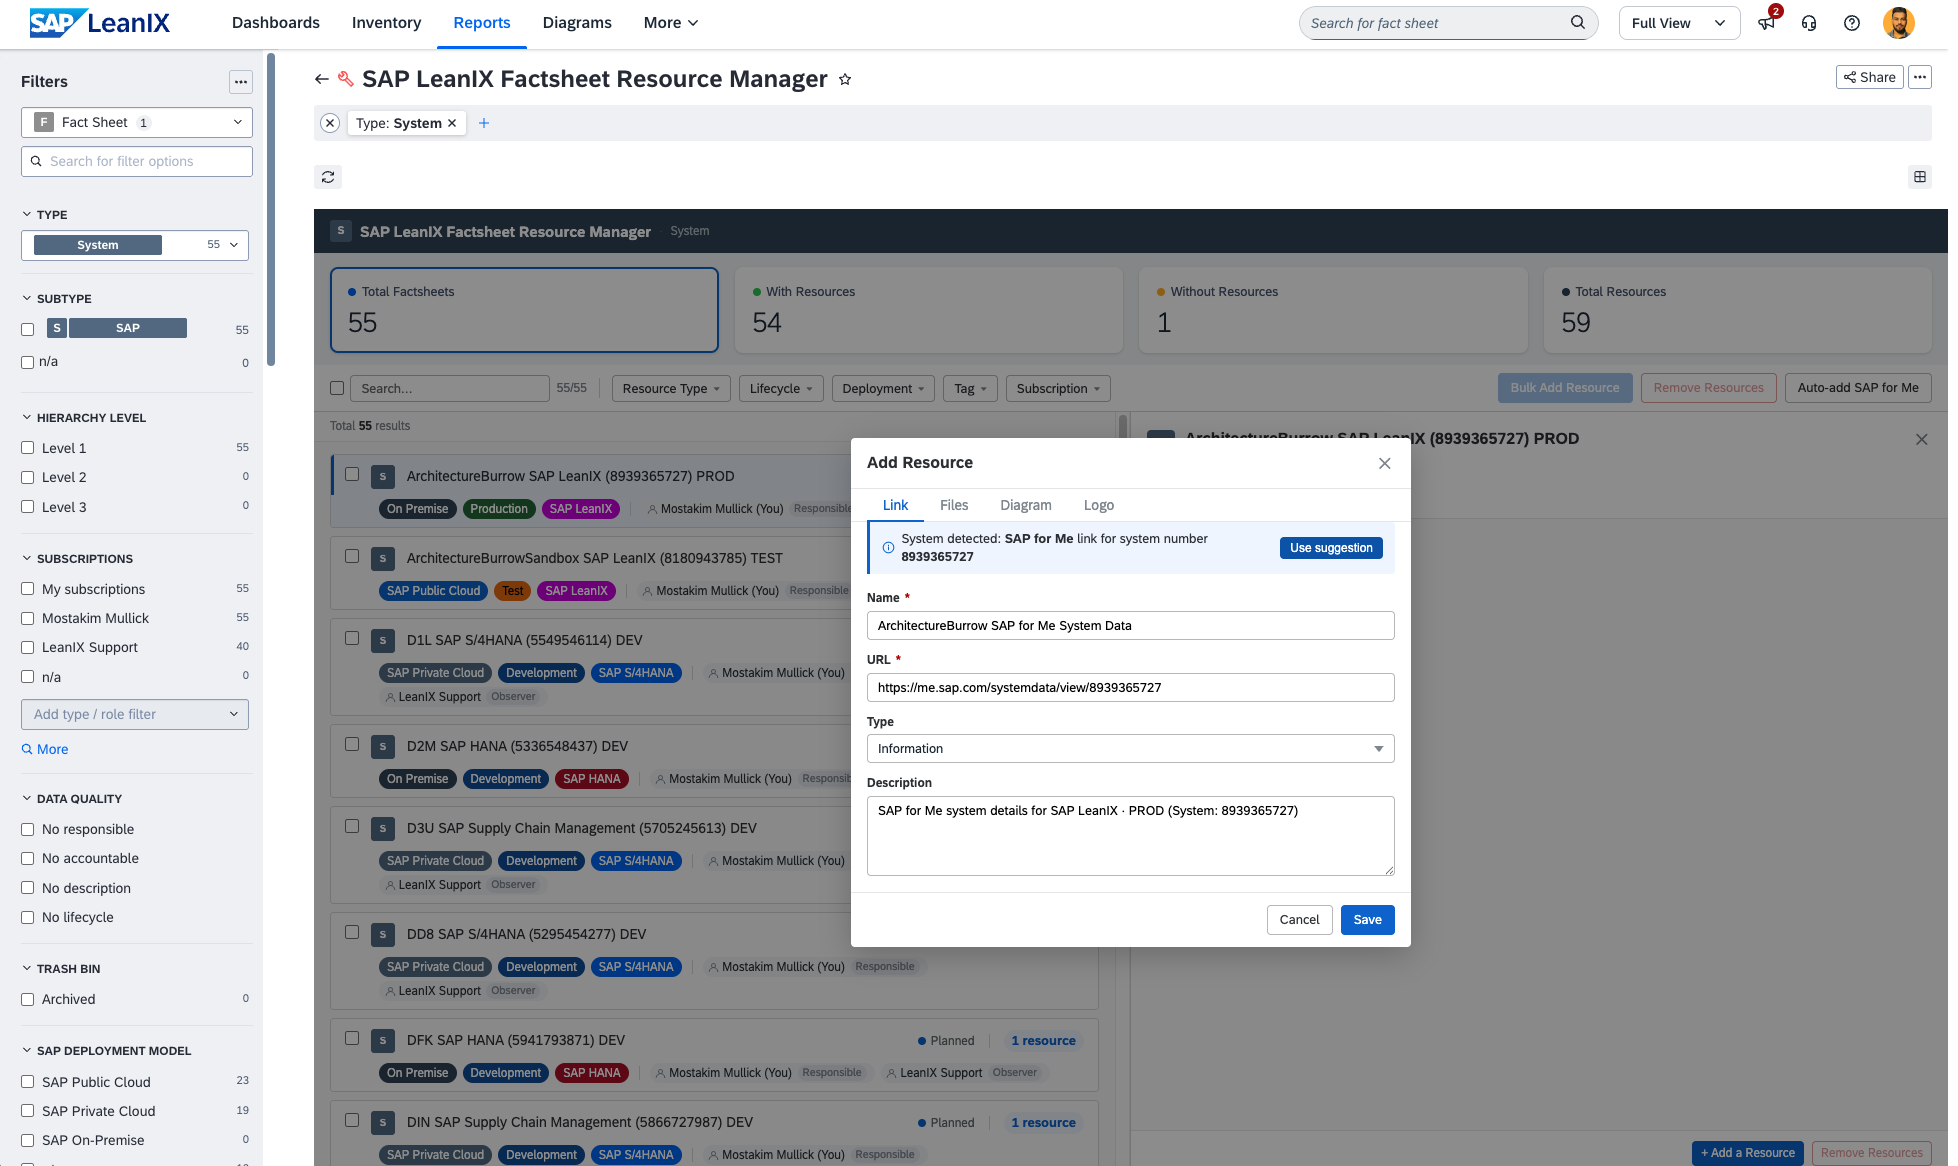Image resolution: width=1958 pixels, height=1166 pixels.
Task: Click the resource Name input field
Action: coord(1131,626)
